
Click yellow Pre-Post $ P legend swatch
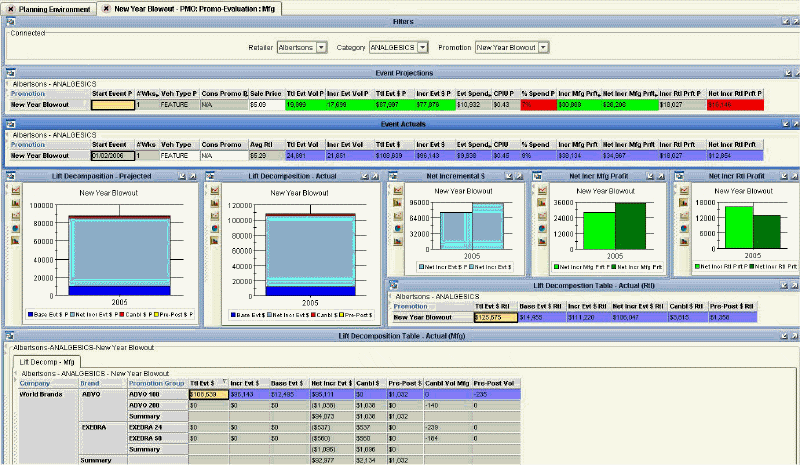tap(157, 314)
